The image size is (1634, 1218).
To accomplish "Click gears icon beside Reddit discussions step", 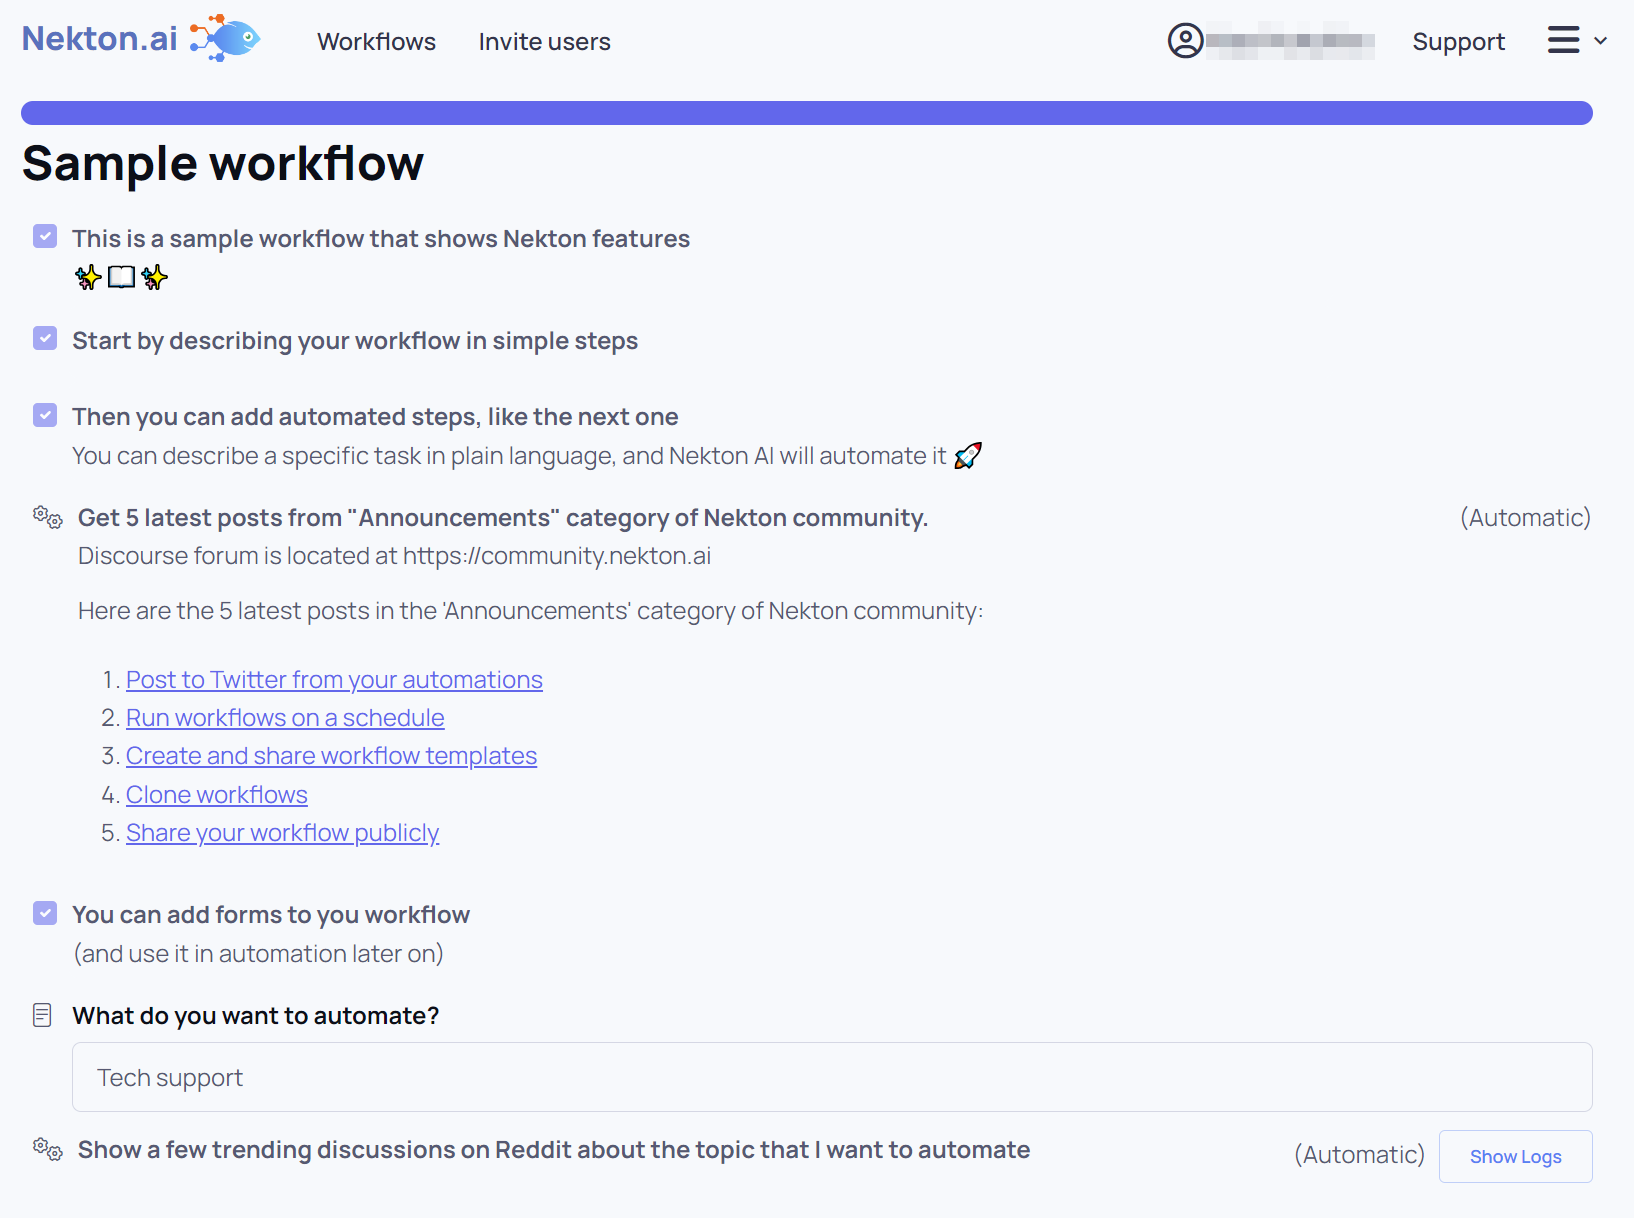I will pyautogui.click(x=47, y=1149).
